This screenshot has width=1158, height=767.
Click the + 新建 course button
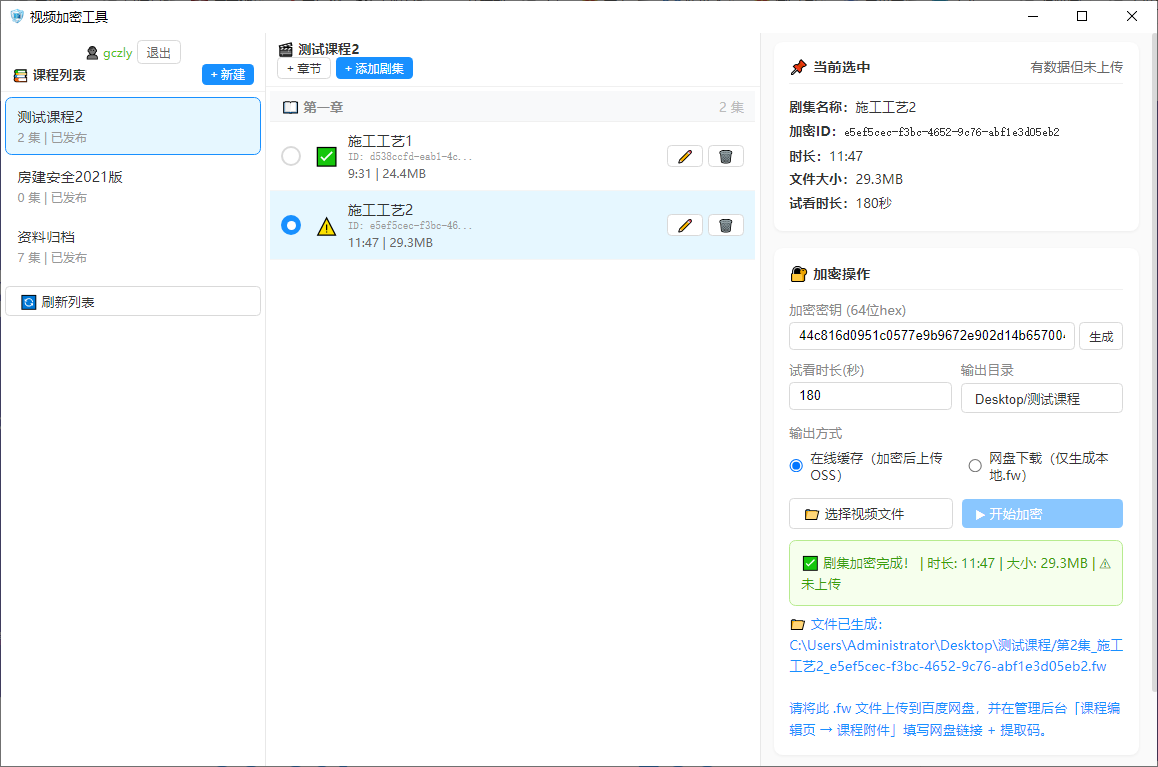pos(228,75)
